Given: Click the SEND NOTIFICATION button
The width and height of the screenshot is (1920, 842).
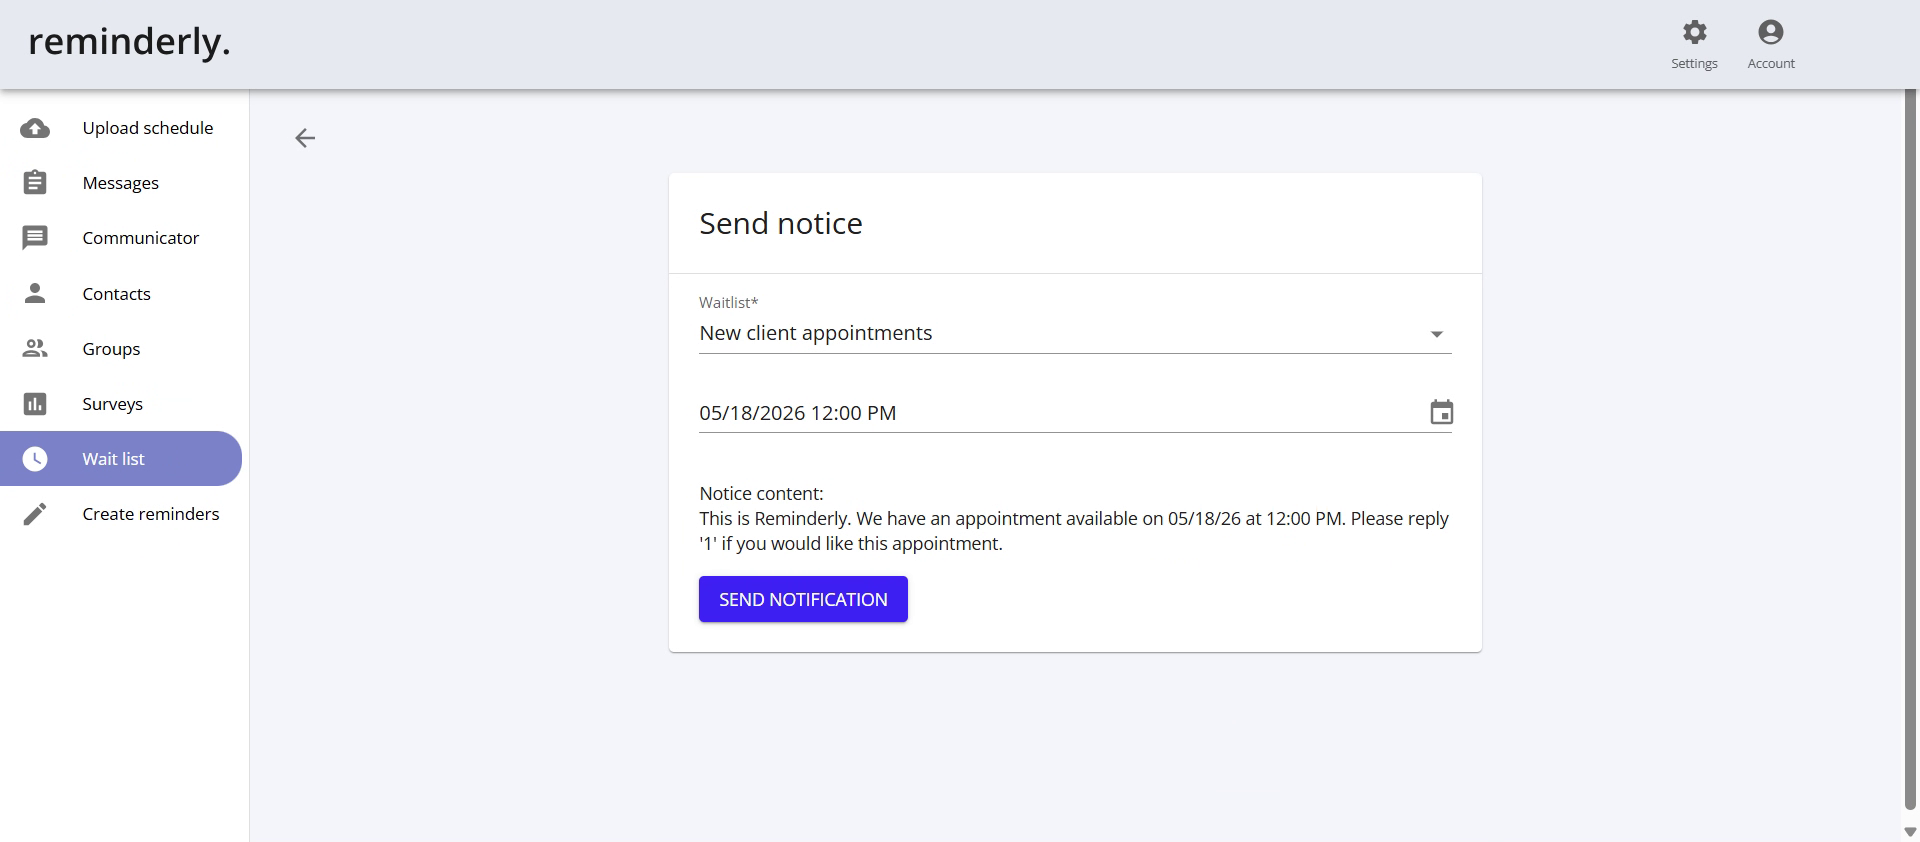Looking at the screenshot, I should [803, 599].
